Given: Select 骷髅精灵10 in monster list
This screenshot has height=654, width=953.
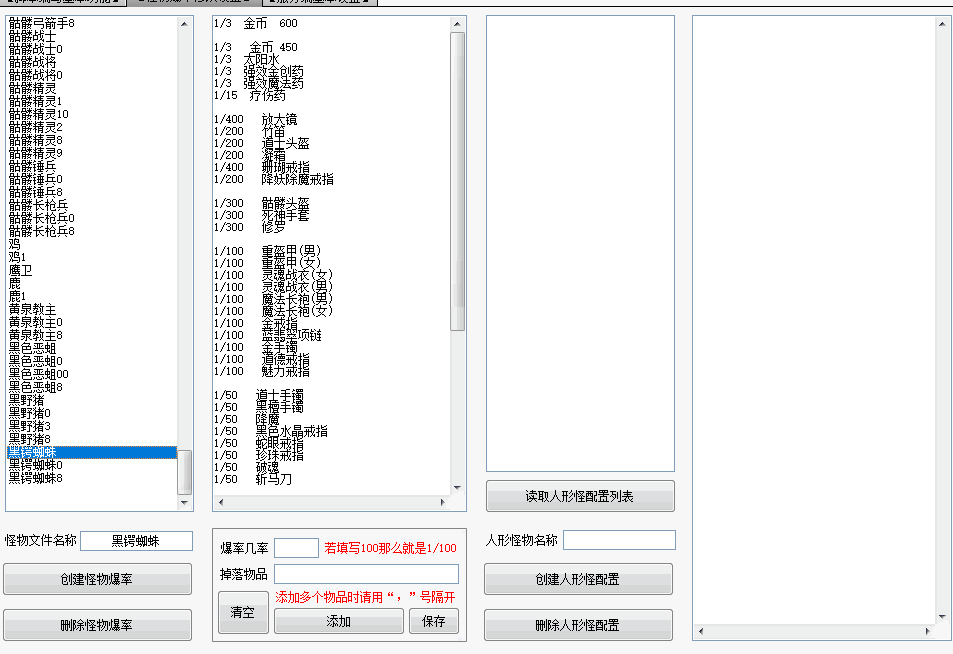Looking at the screenshot, I should [x=38, y=114].
